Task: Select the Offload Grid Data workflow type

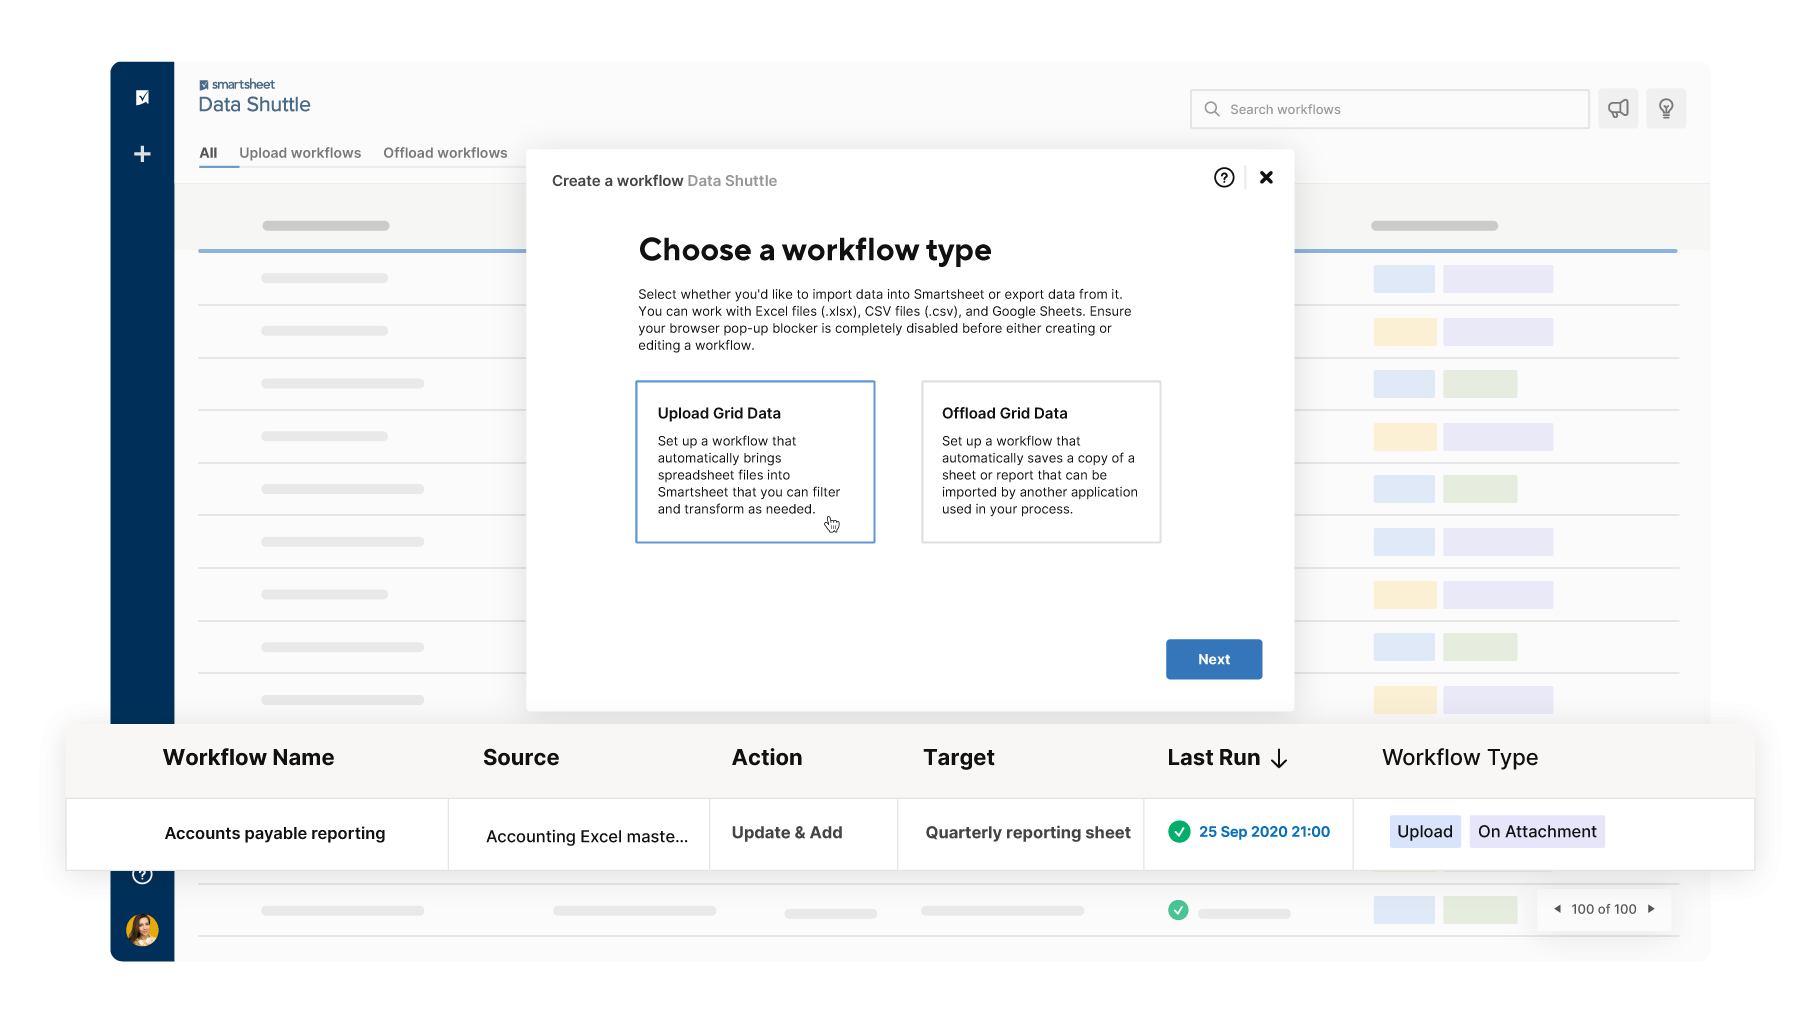Action: point(1040,461)
